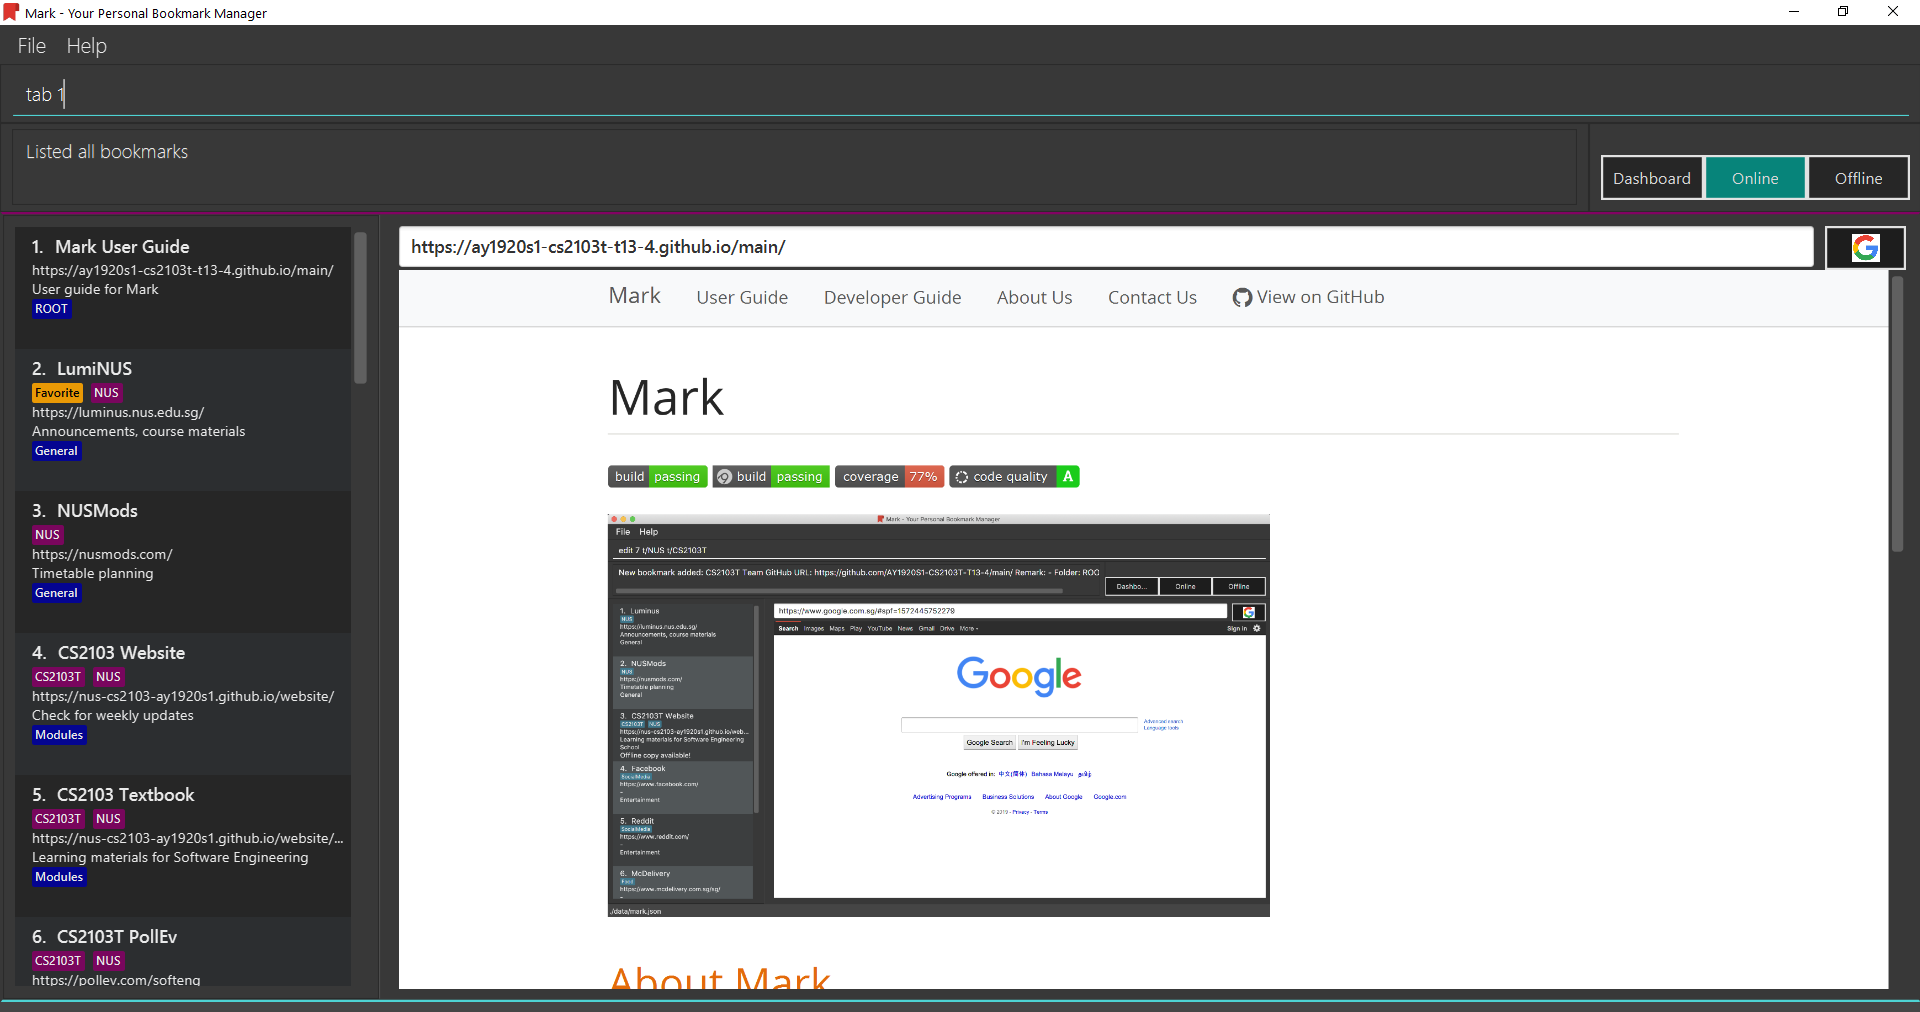Click View on GitHub link

point(1309,297)
